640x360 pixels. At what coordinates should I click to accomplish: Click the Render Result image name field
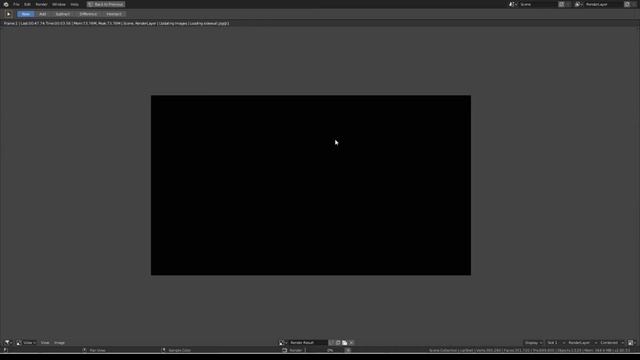(x=308, y=343)
